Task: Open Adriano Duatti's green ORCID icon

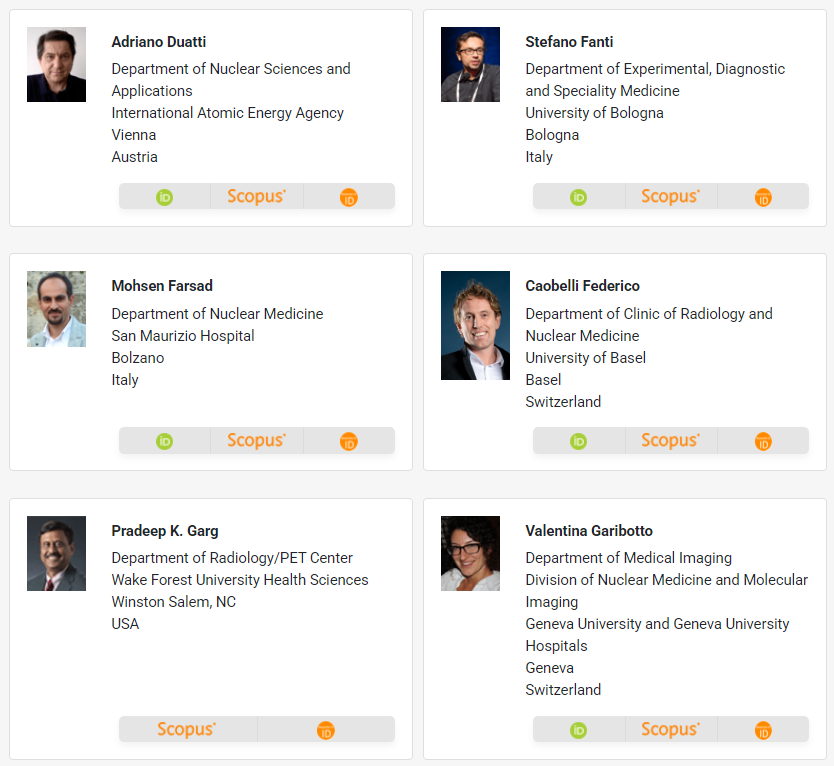Action: click(164, 197)
